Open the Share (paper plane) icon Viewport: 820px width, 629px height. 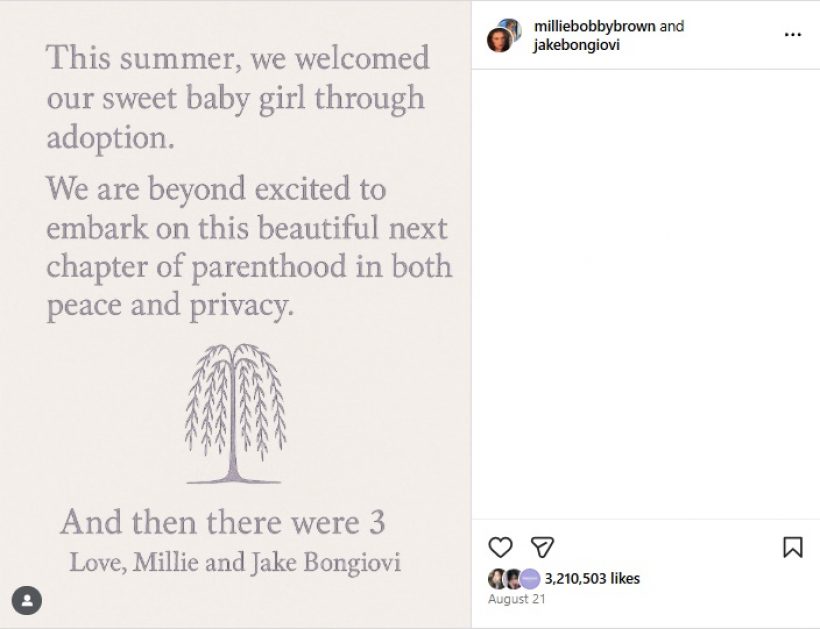point(540,548)
